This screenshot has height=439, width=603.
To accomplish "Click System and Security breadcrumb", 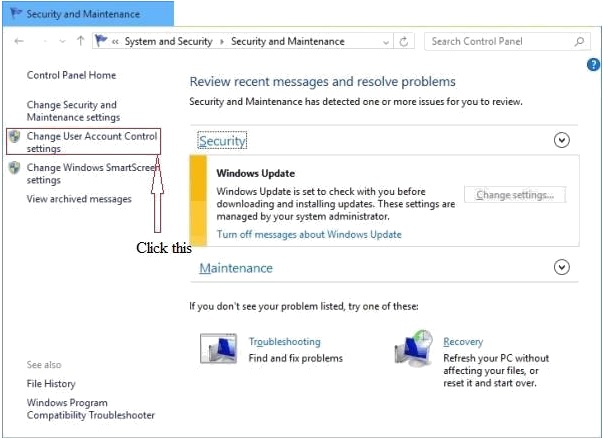I will pos(168,42).
